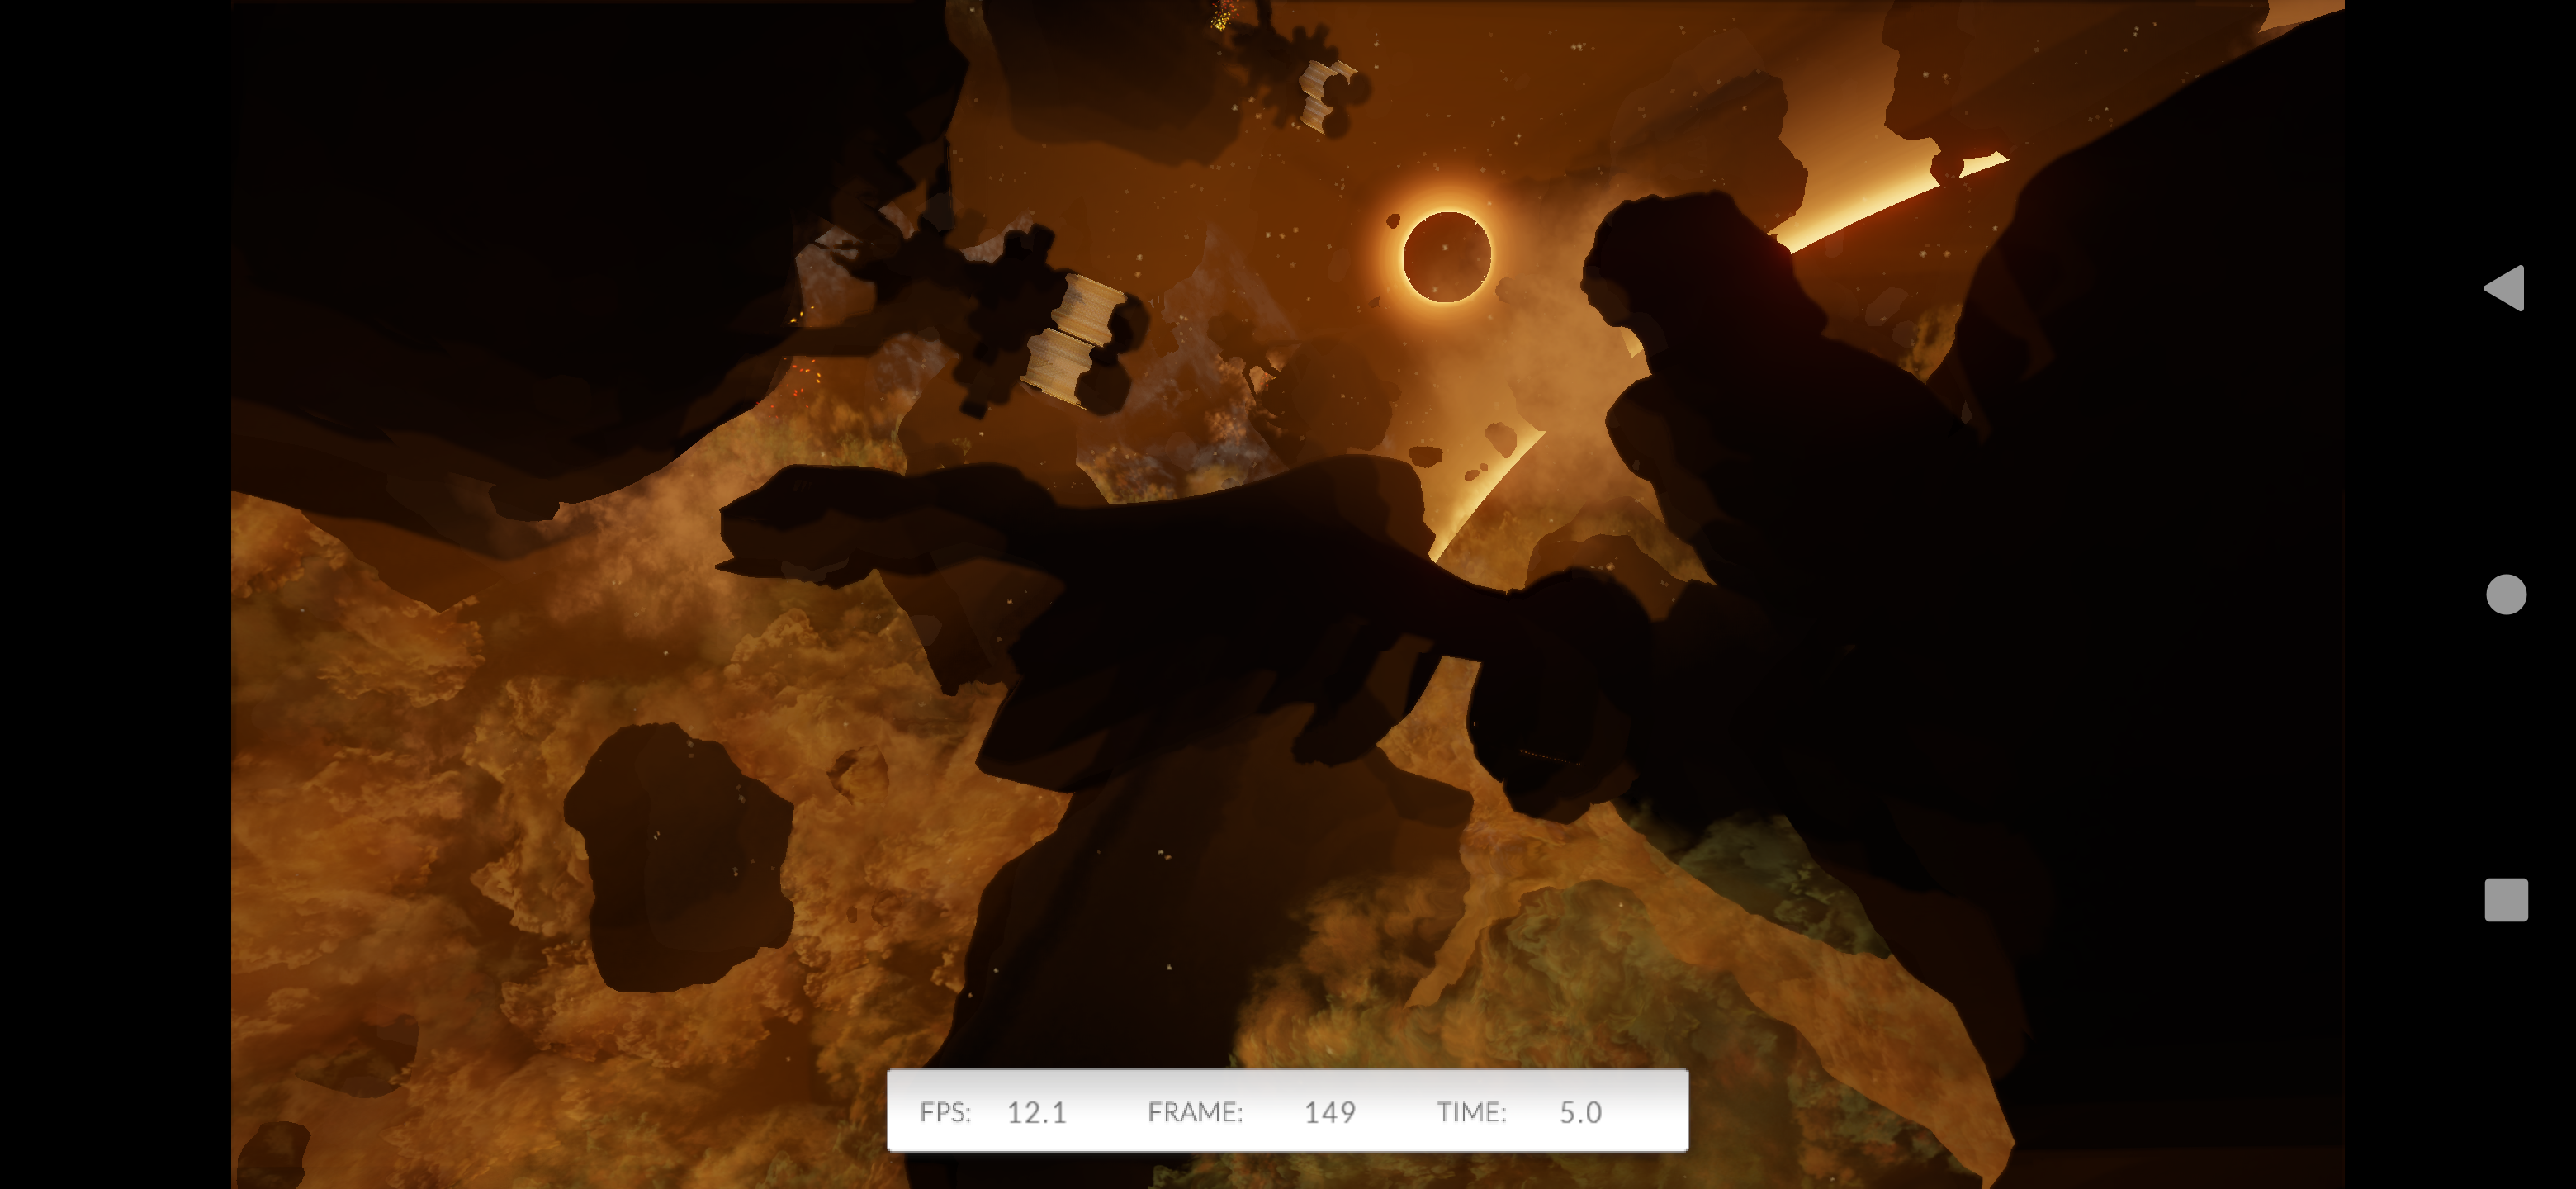Viewport: 2576px width, 1189px height.
Task: Select the FPS label in stats bar
Action: pyautogui.click(x=946, y=1112)
